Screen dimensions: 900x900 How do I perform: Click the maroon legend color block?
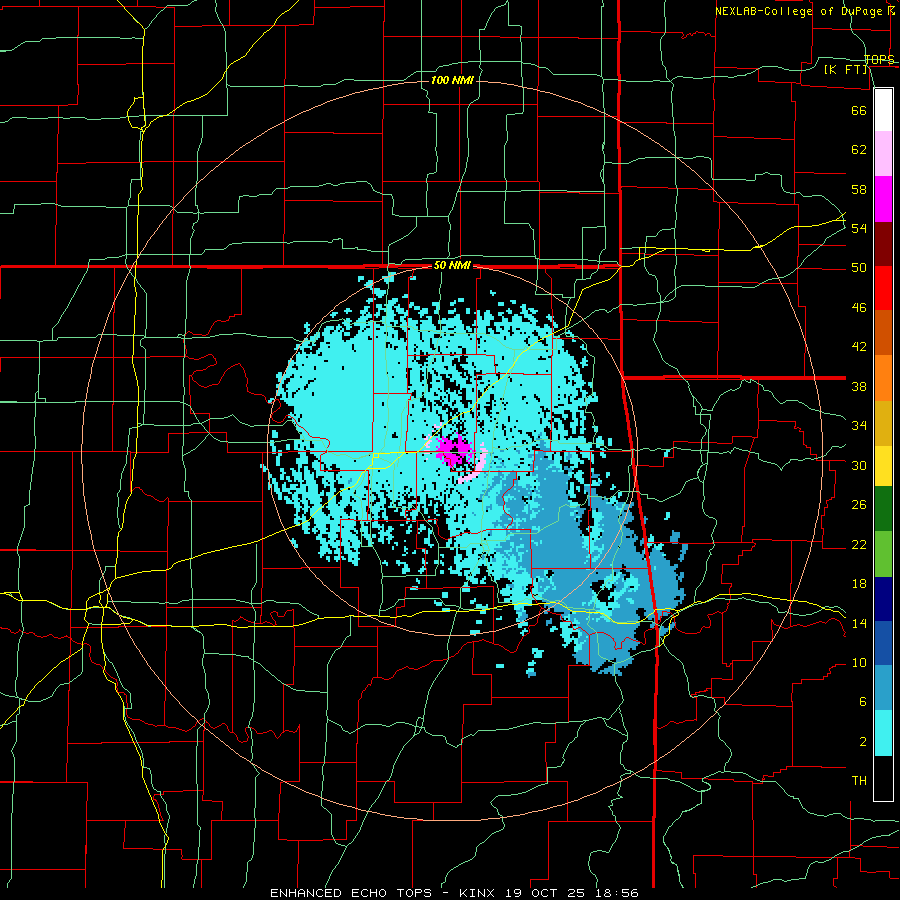[883, 243]
